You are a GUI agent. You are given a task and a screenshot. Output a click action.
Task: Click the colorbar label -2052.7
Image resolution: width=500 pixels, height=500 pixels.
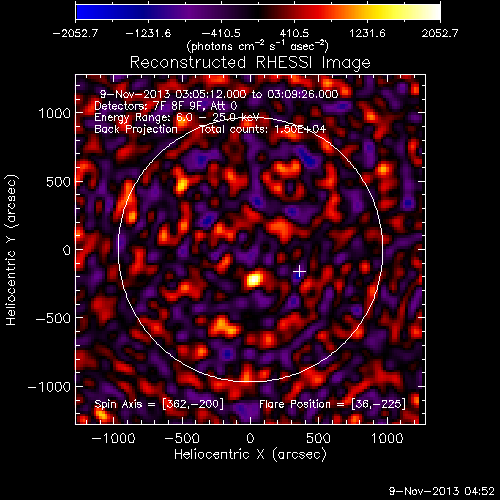[x=75, y=33]
